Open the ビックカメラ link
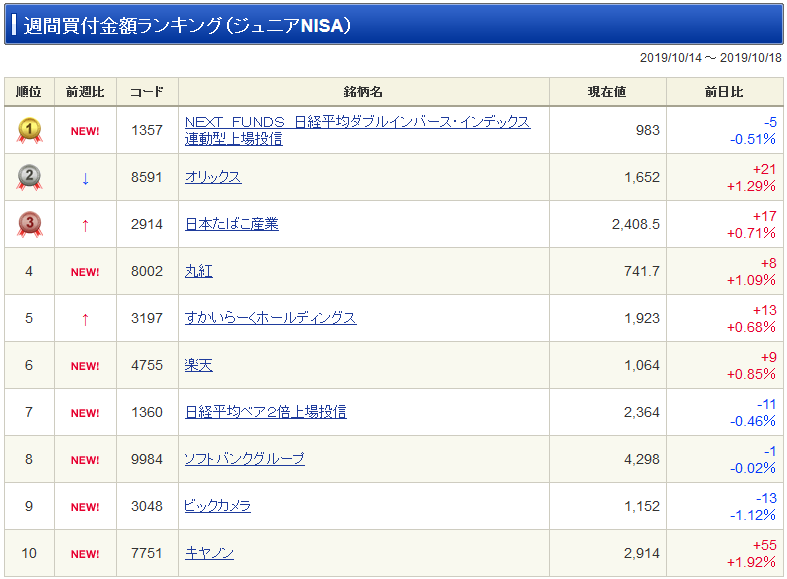787x579 pixels. [x=217, y=506]
